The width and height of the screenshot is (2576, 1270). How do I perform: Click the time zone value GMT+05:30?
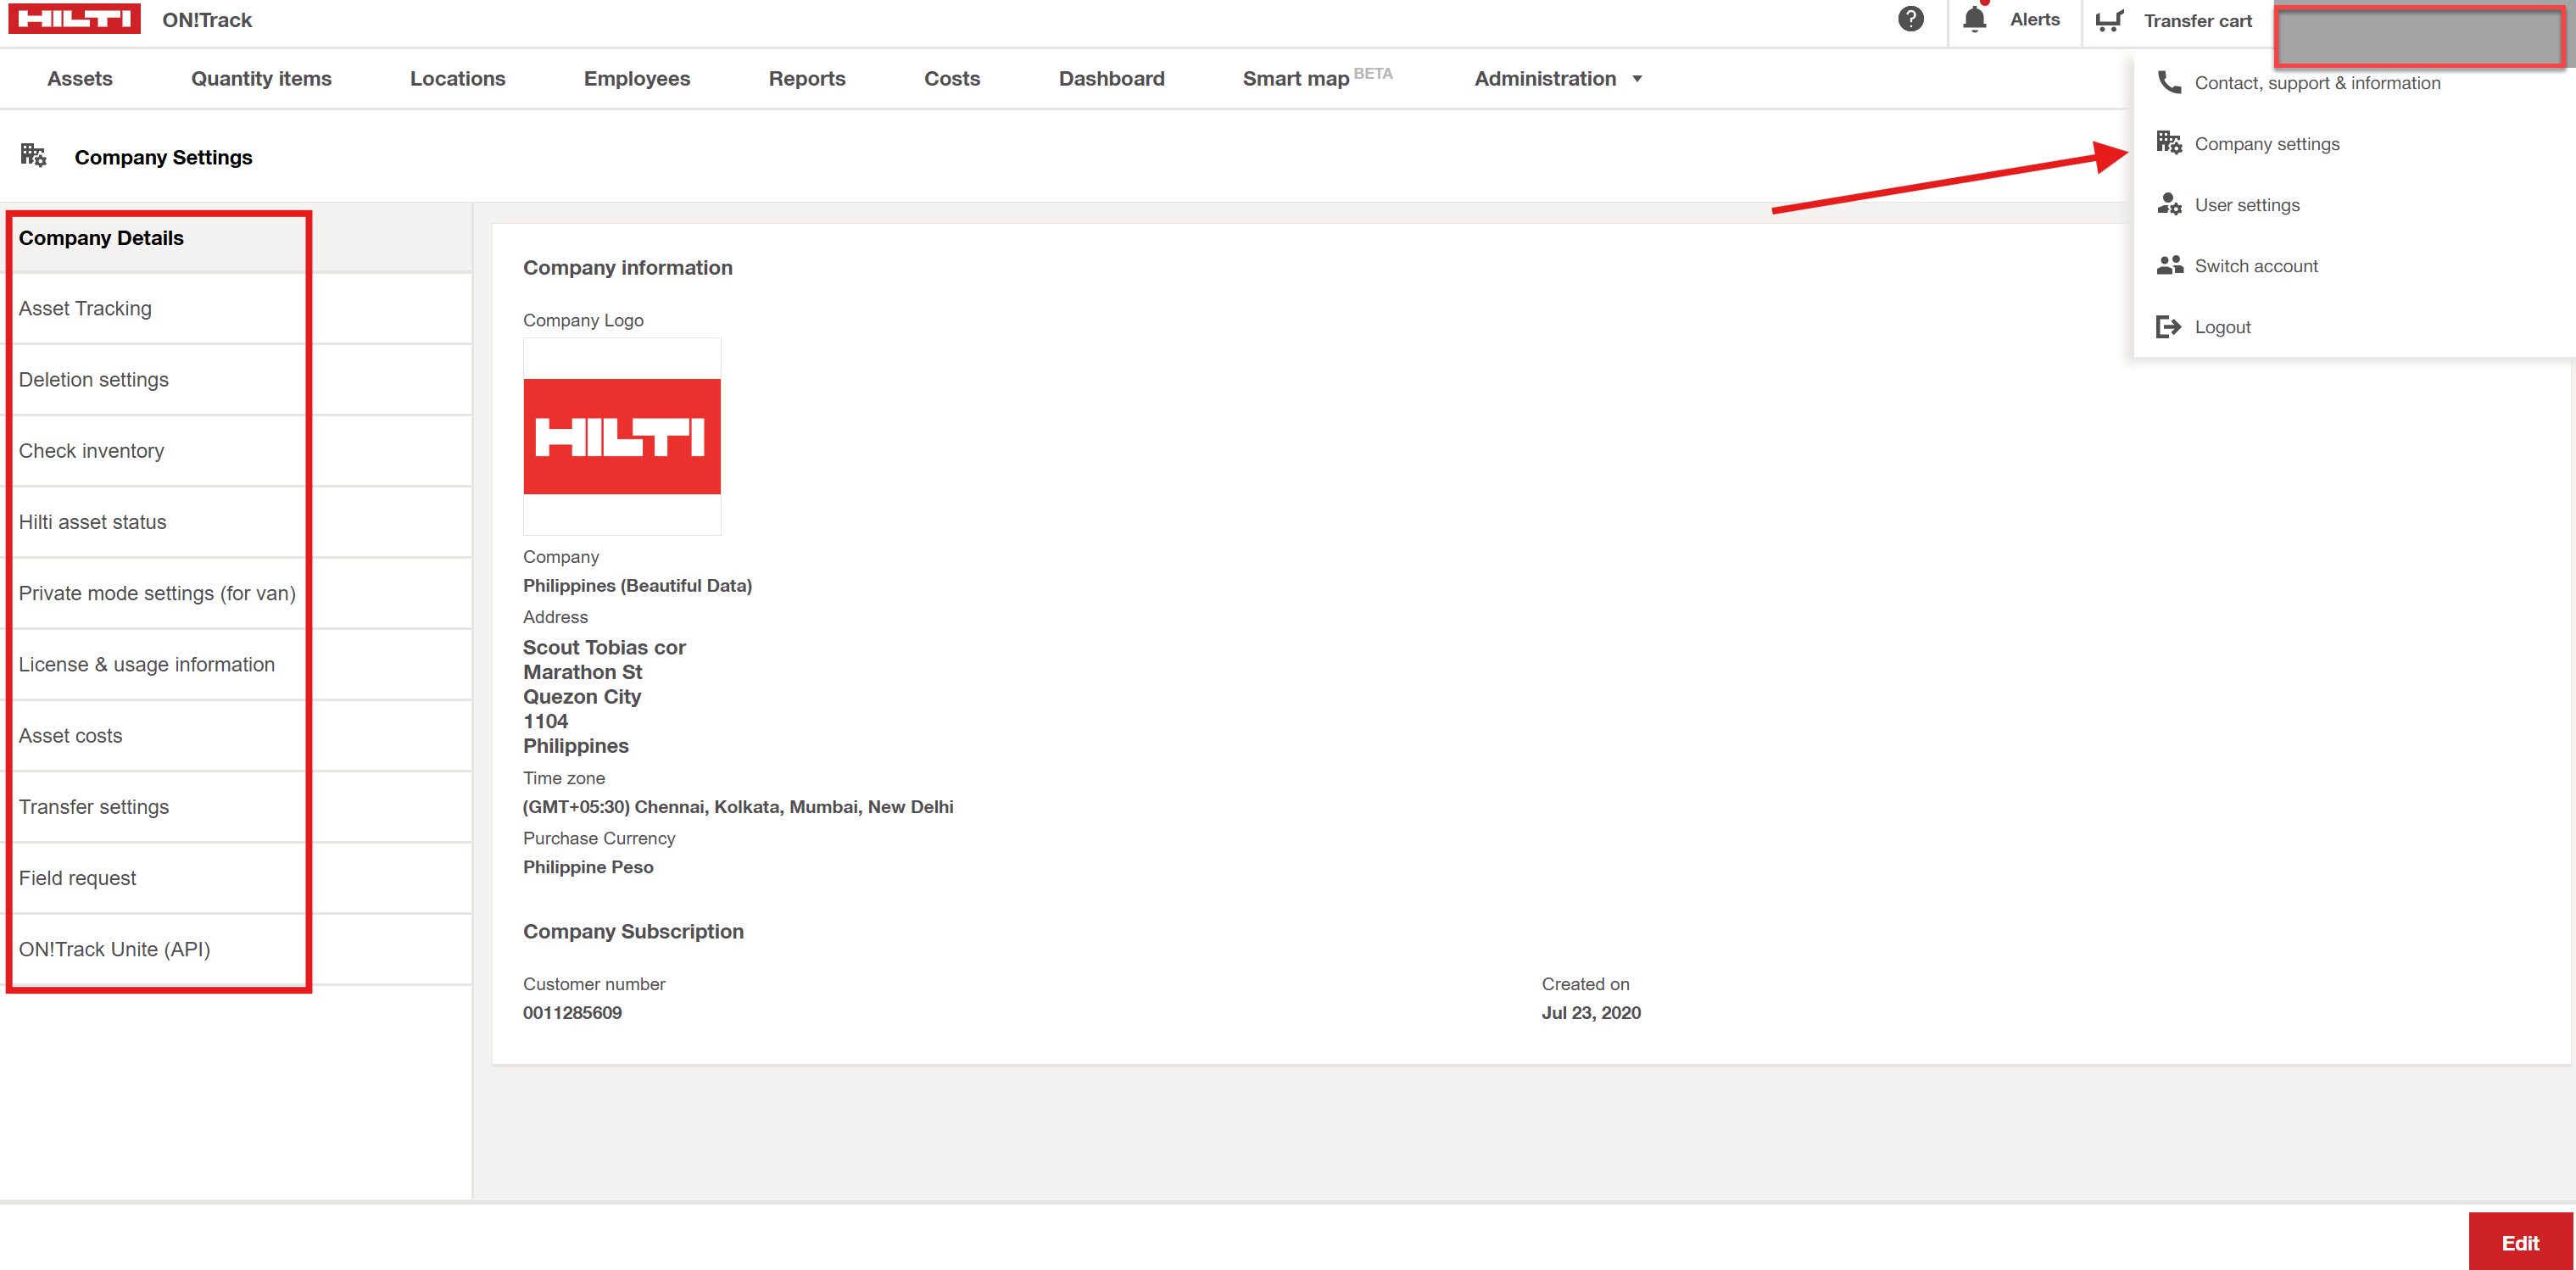click(738, 807)
